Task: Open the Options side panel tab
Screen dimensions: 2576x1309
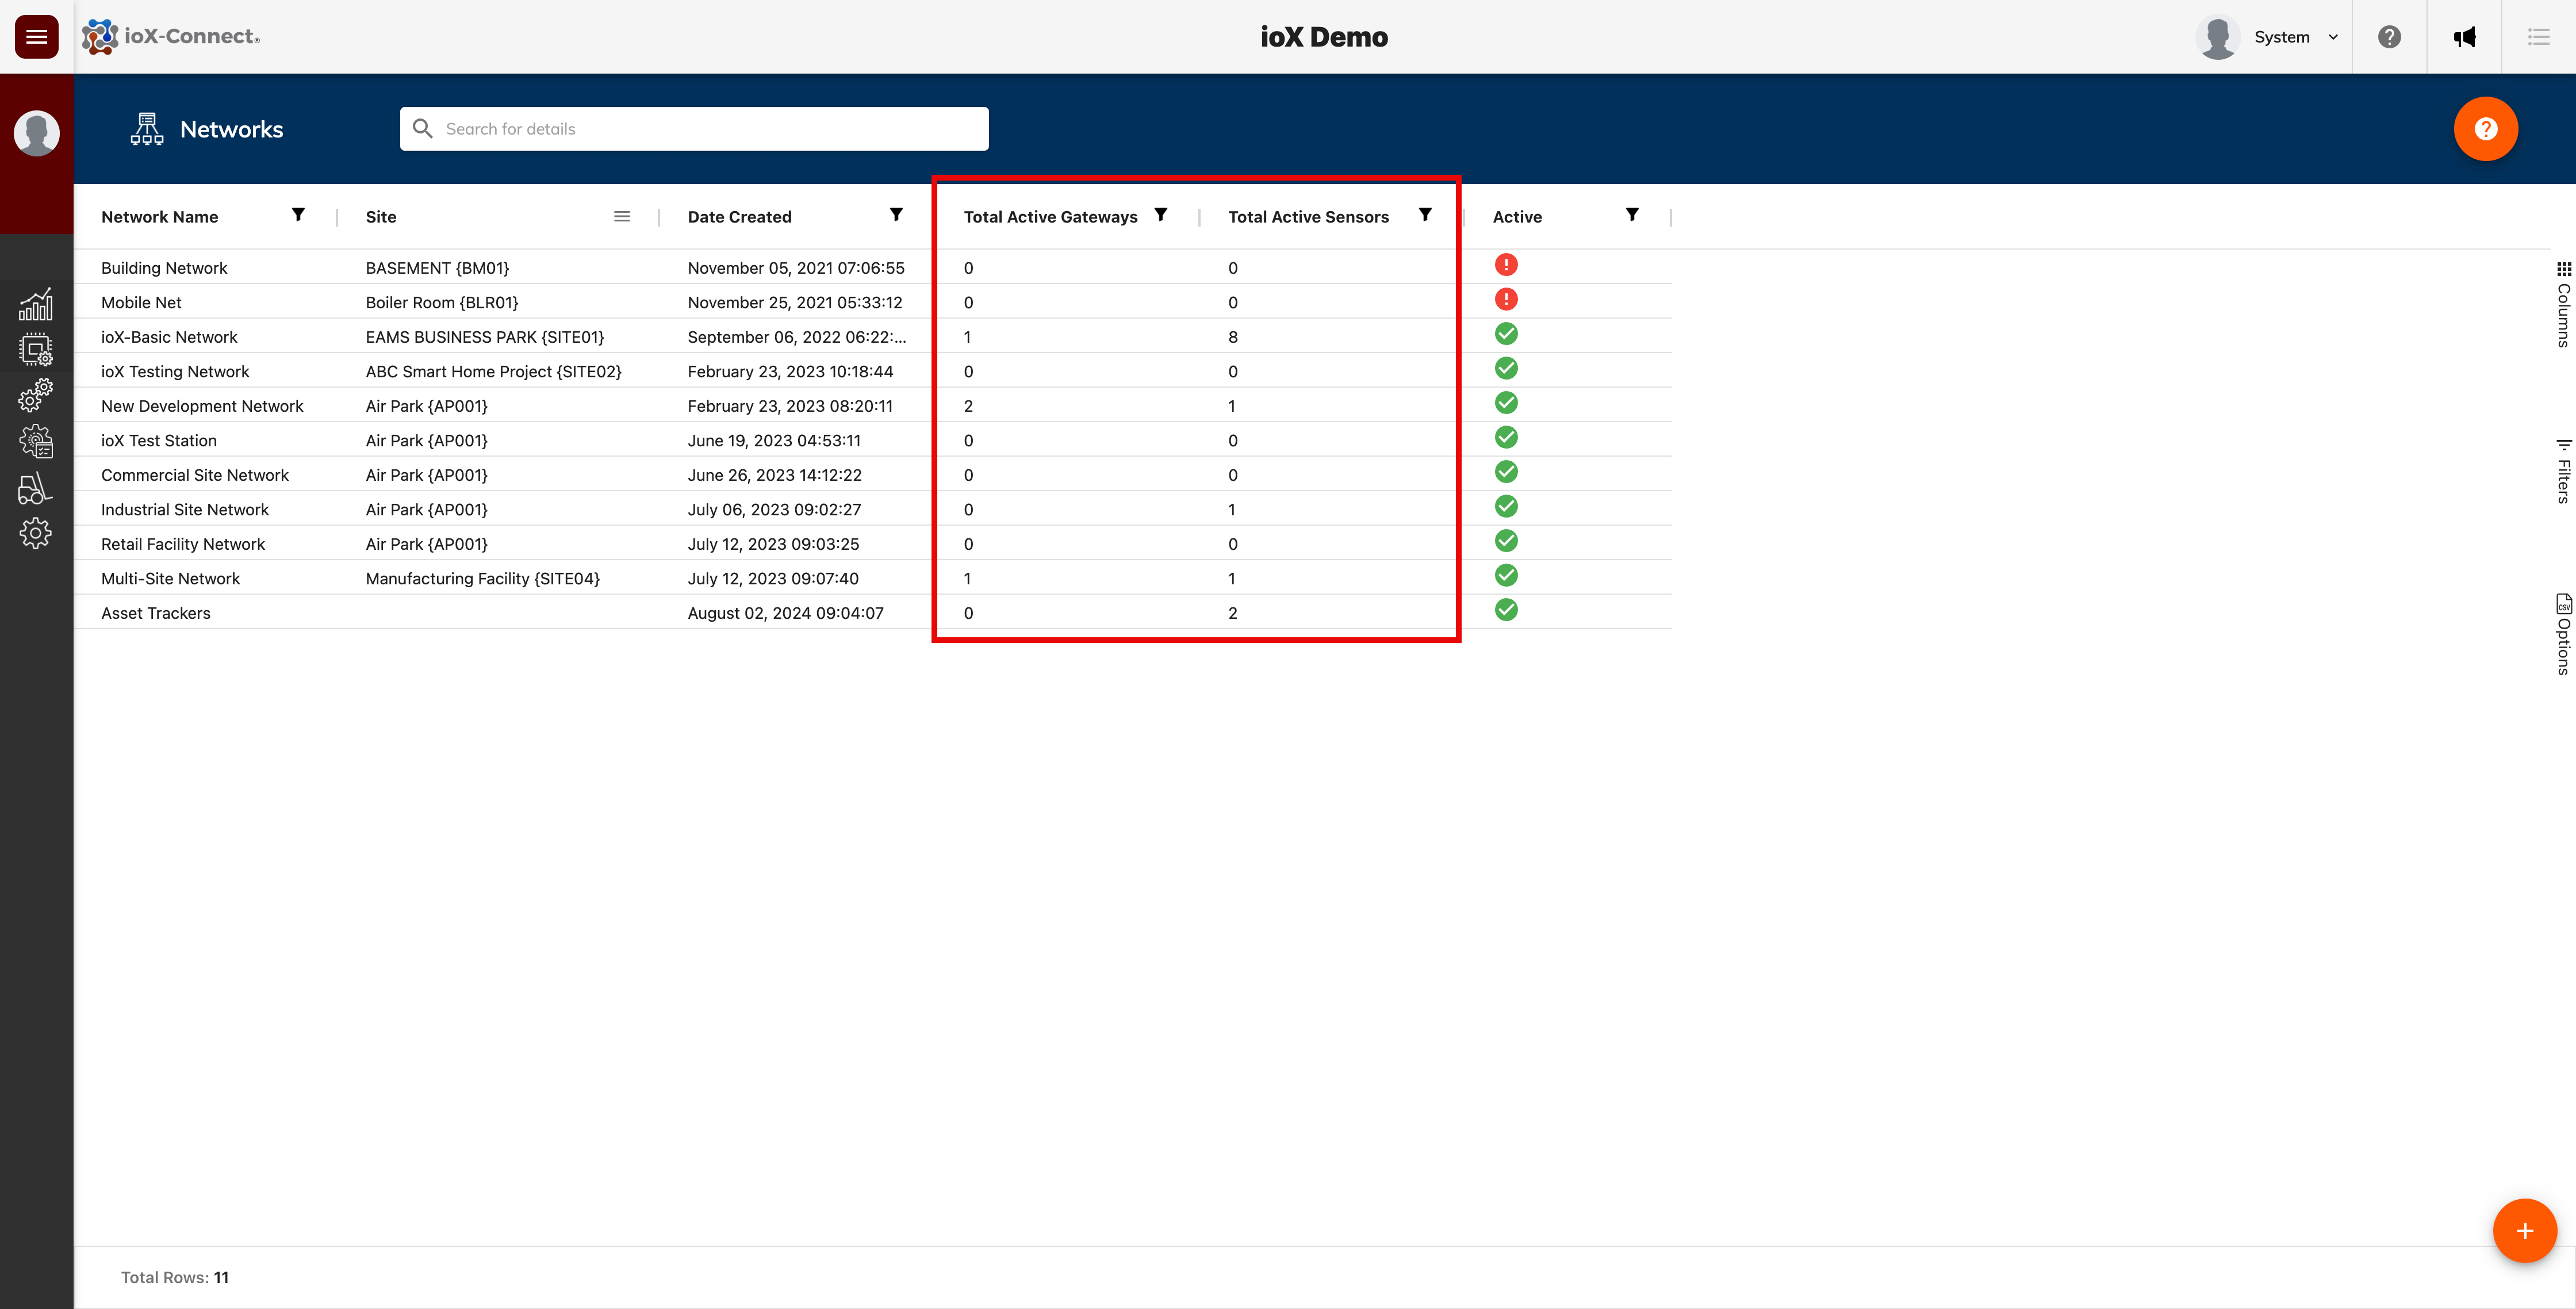Action: click(x=2563, y=634)
